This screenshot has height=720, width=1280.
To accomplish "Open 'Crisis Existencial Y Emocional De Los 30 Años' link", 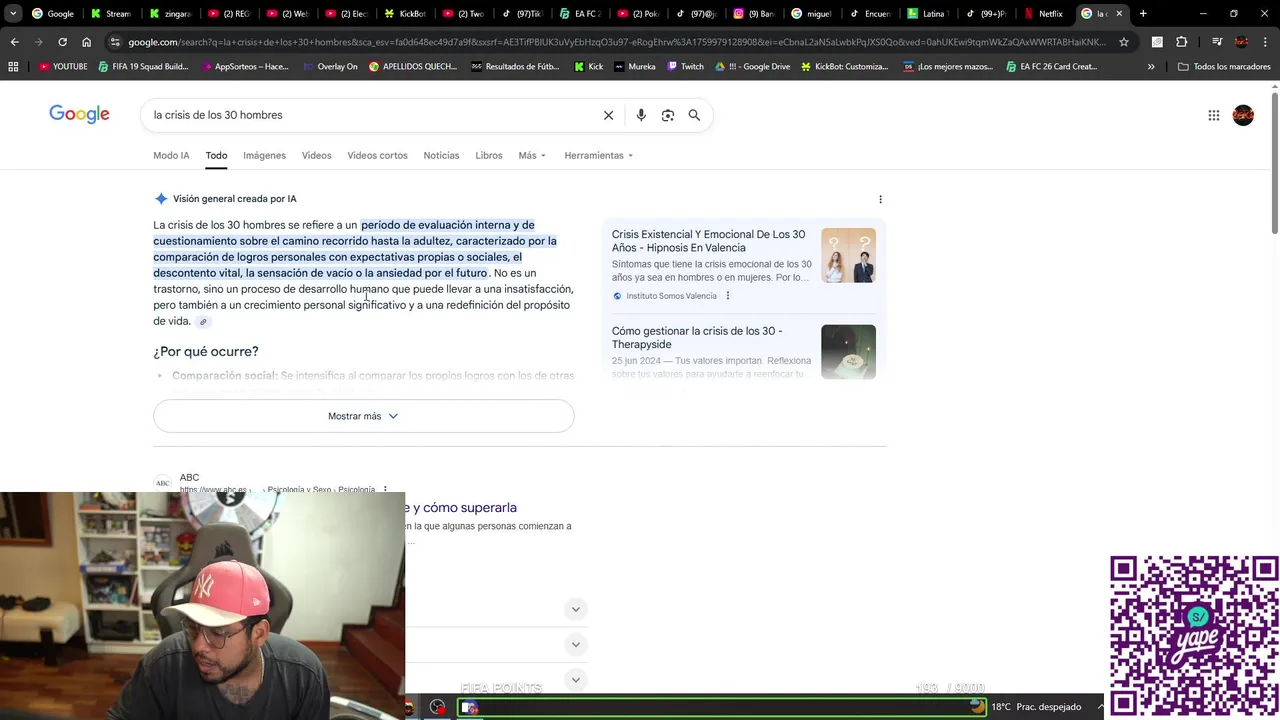I will click(708, 241).
